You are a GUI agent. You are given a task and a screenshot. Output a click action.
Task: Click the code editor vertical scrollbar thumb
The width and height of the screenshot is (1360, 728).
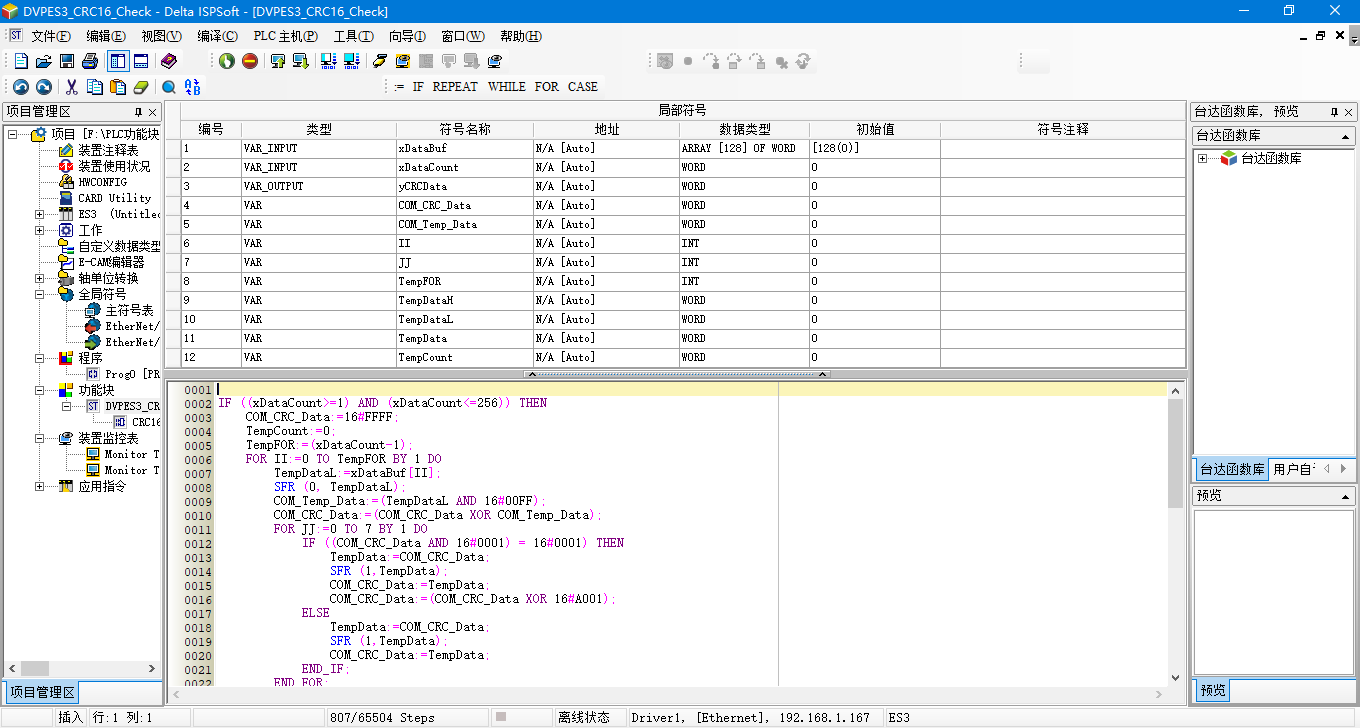pyautogui.click(x=1175, y=455)
